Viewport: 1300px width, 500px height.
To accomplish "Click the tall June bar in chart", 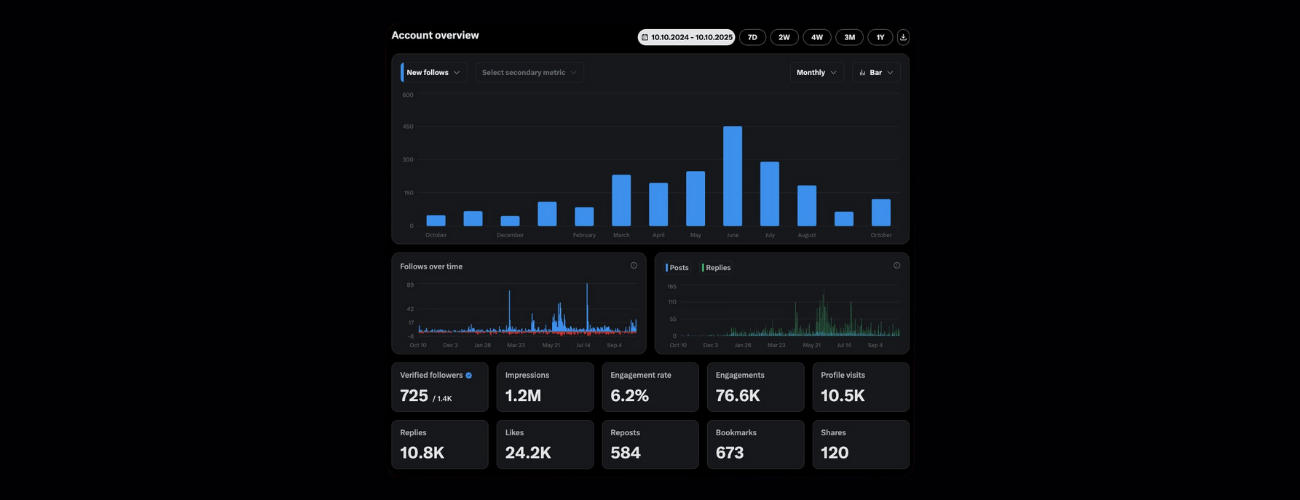I will 732,176.
